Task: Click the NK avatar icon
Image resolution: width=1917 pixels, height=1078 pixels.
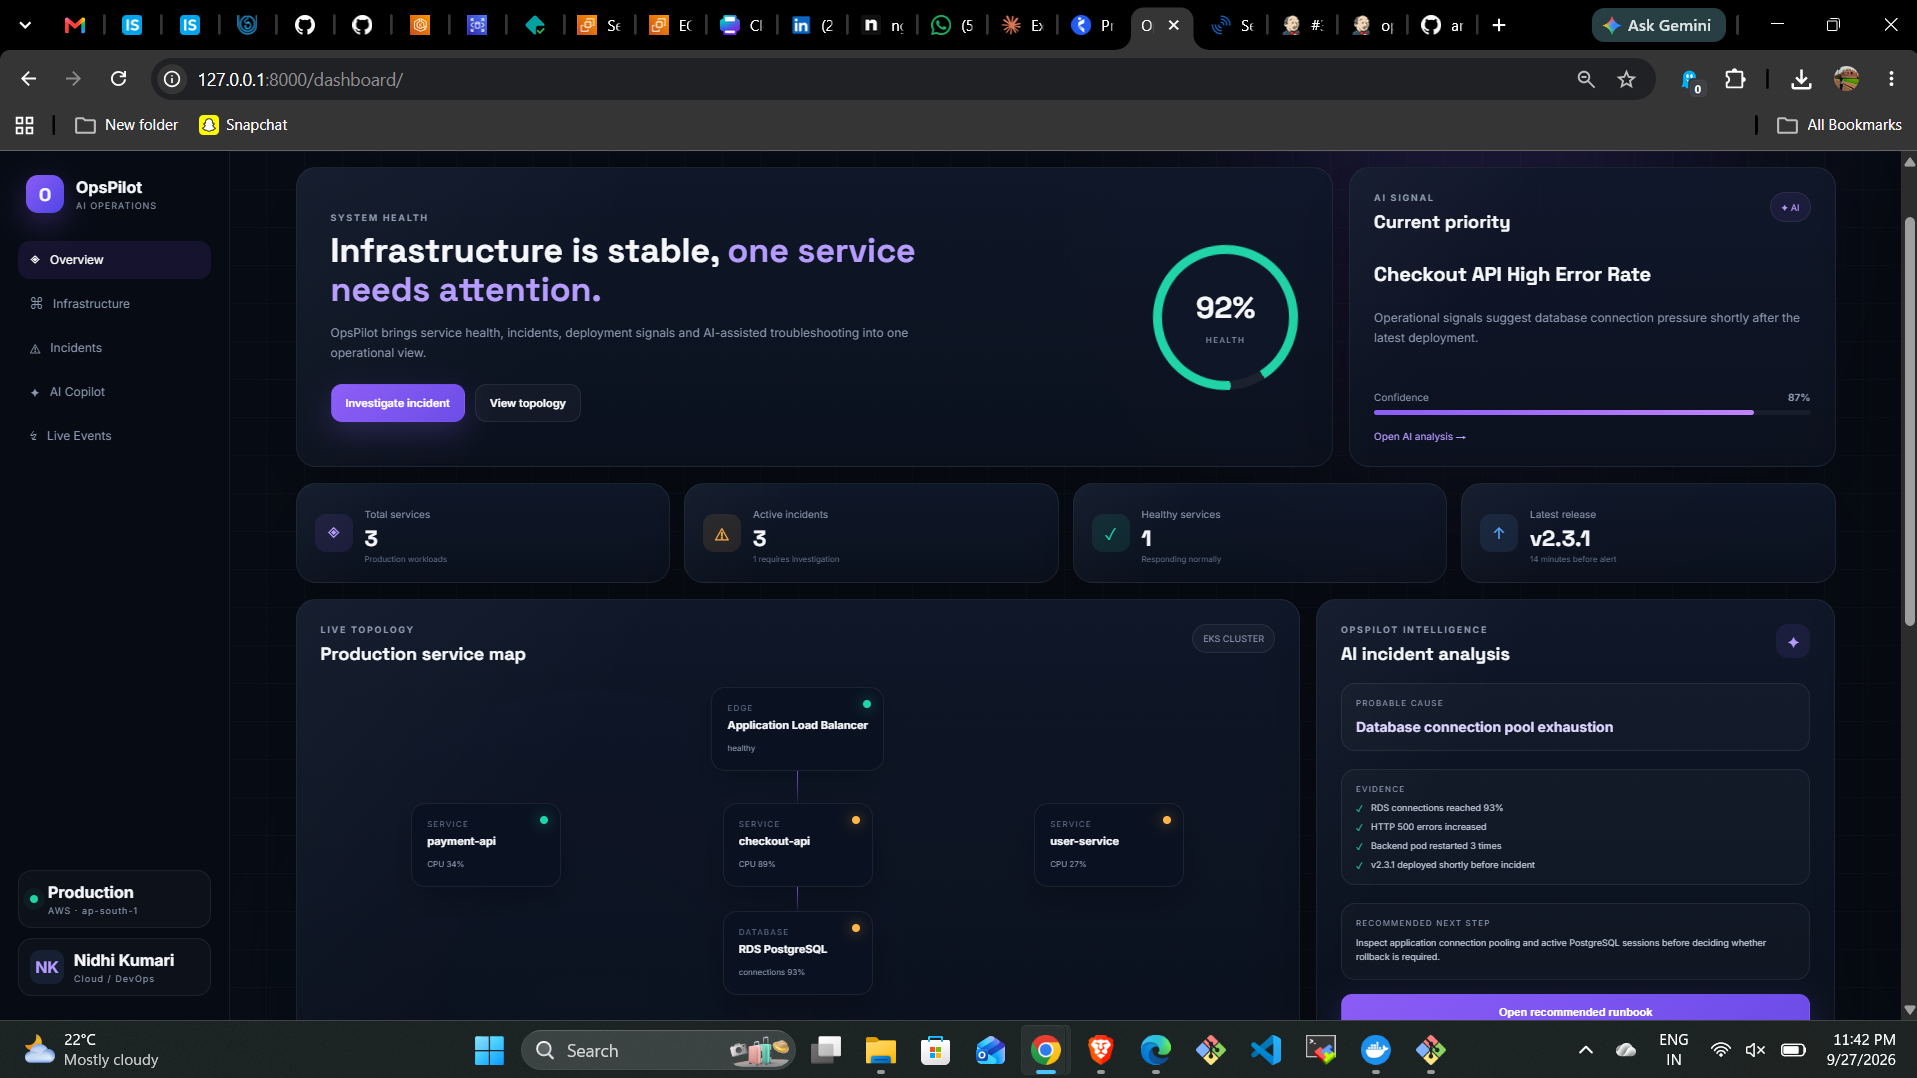Action: (47, 967)
